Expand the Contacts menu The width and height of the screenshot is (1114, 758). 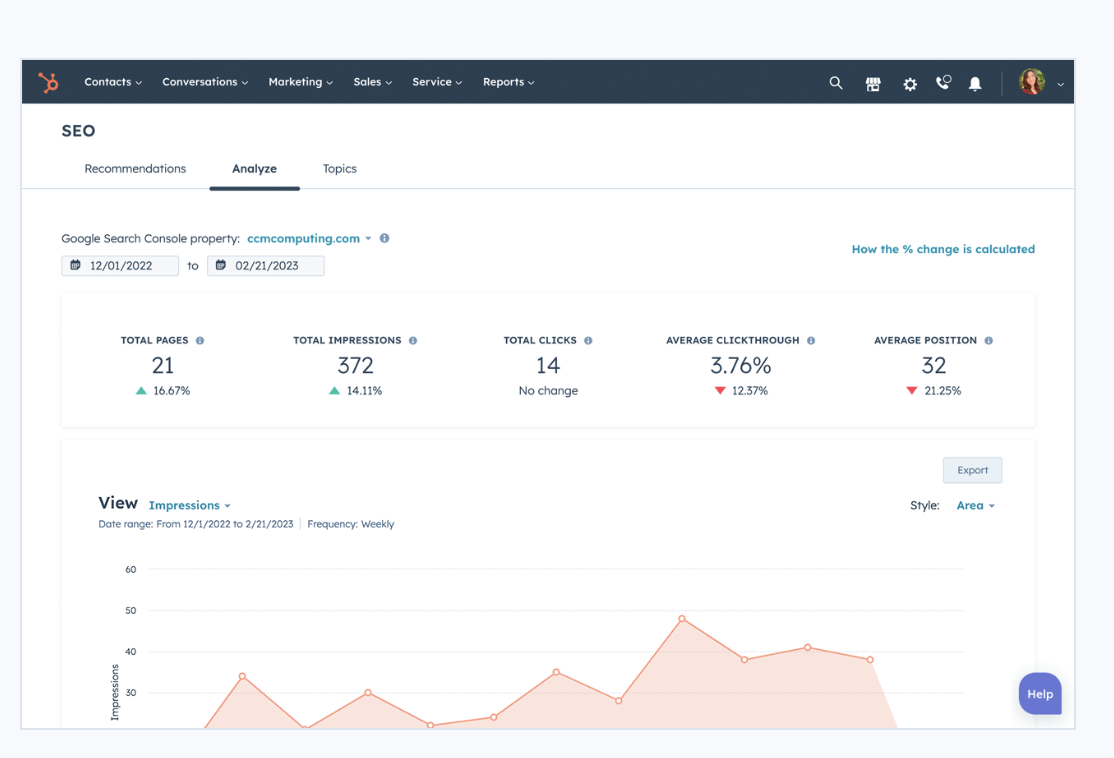pos(113,82)
